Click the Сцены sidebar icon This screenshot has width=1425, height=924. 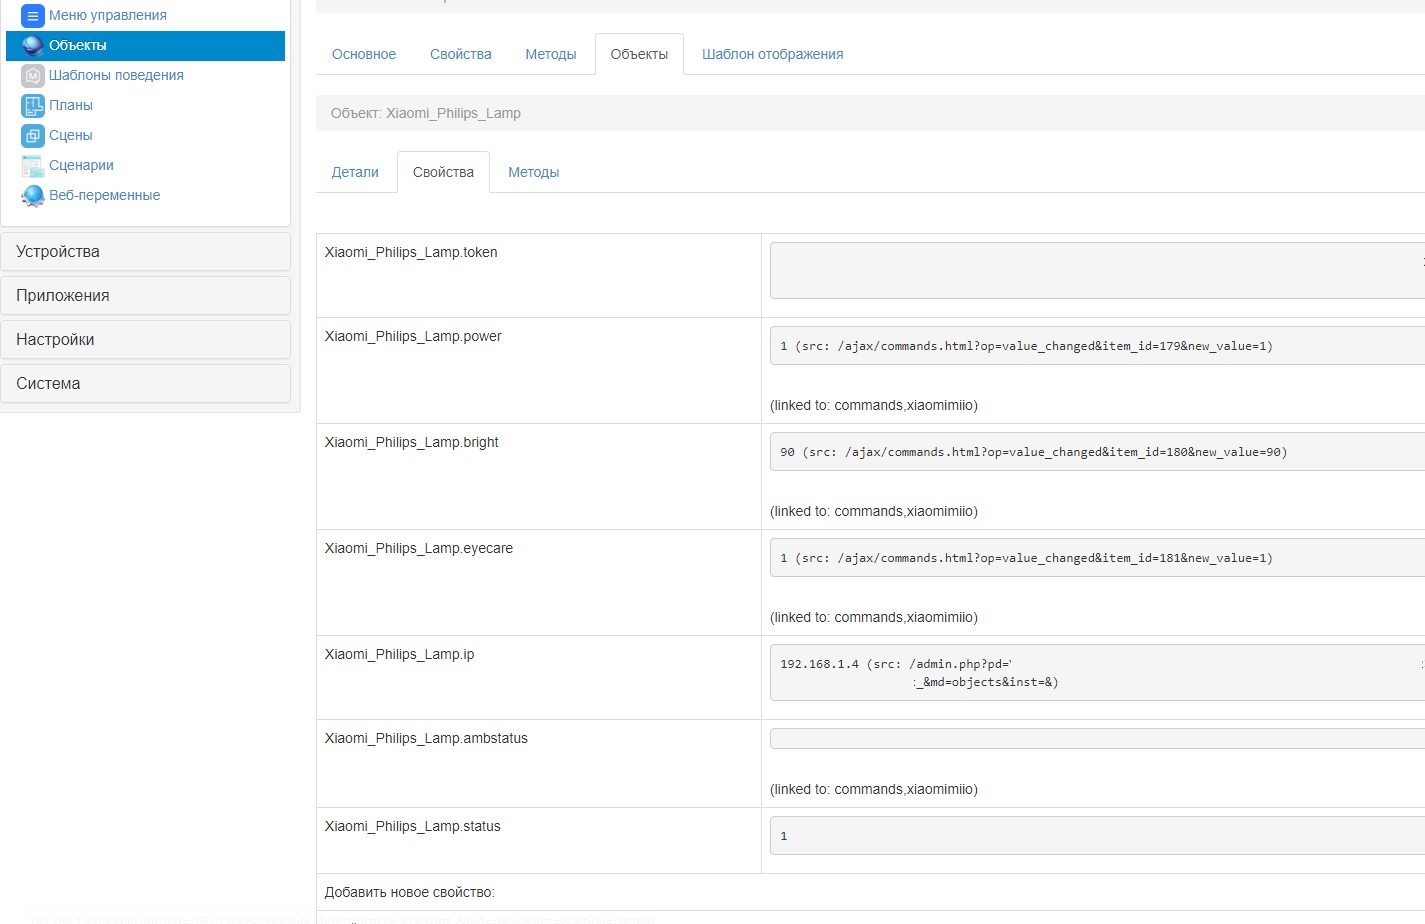tap(32, 135)
